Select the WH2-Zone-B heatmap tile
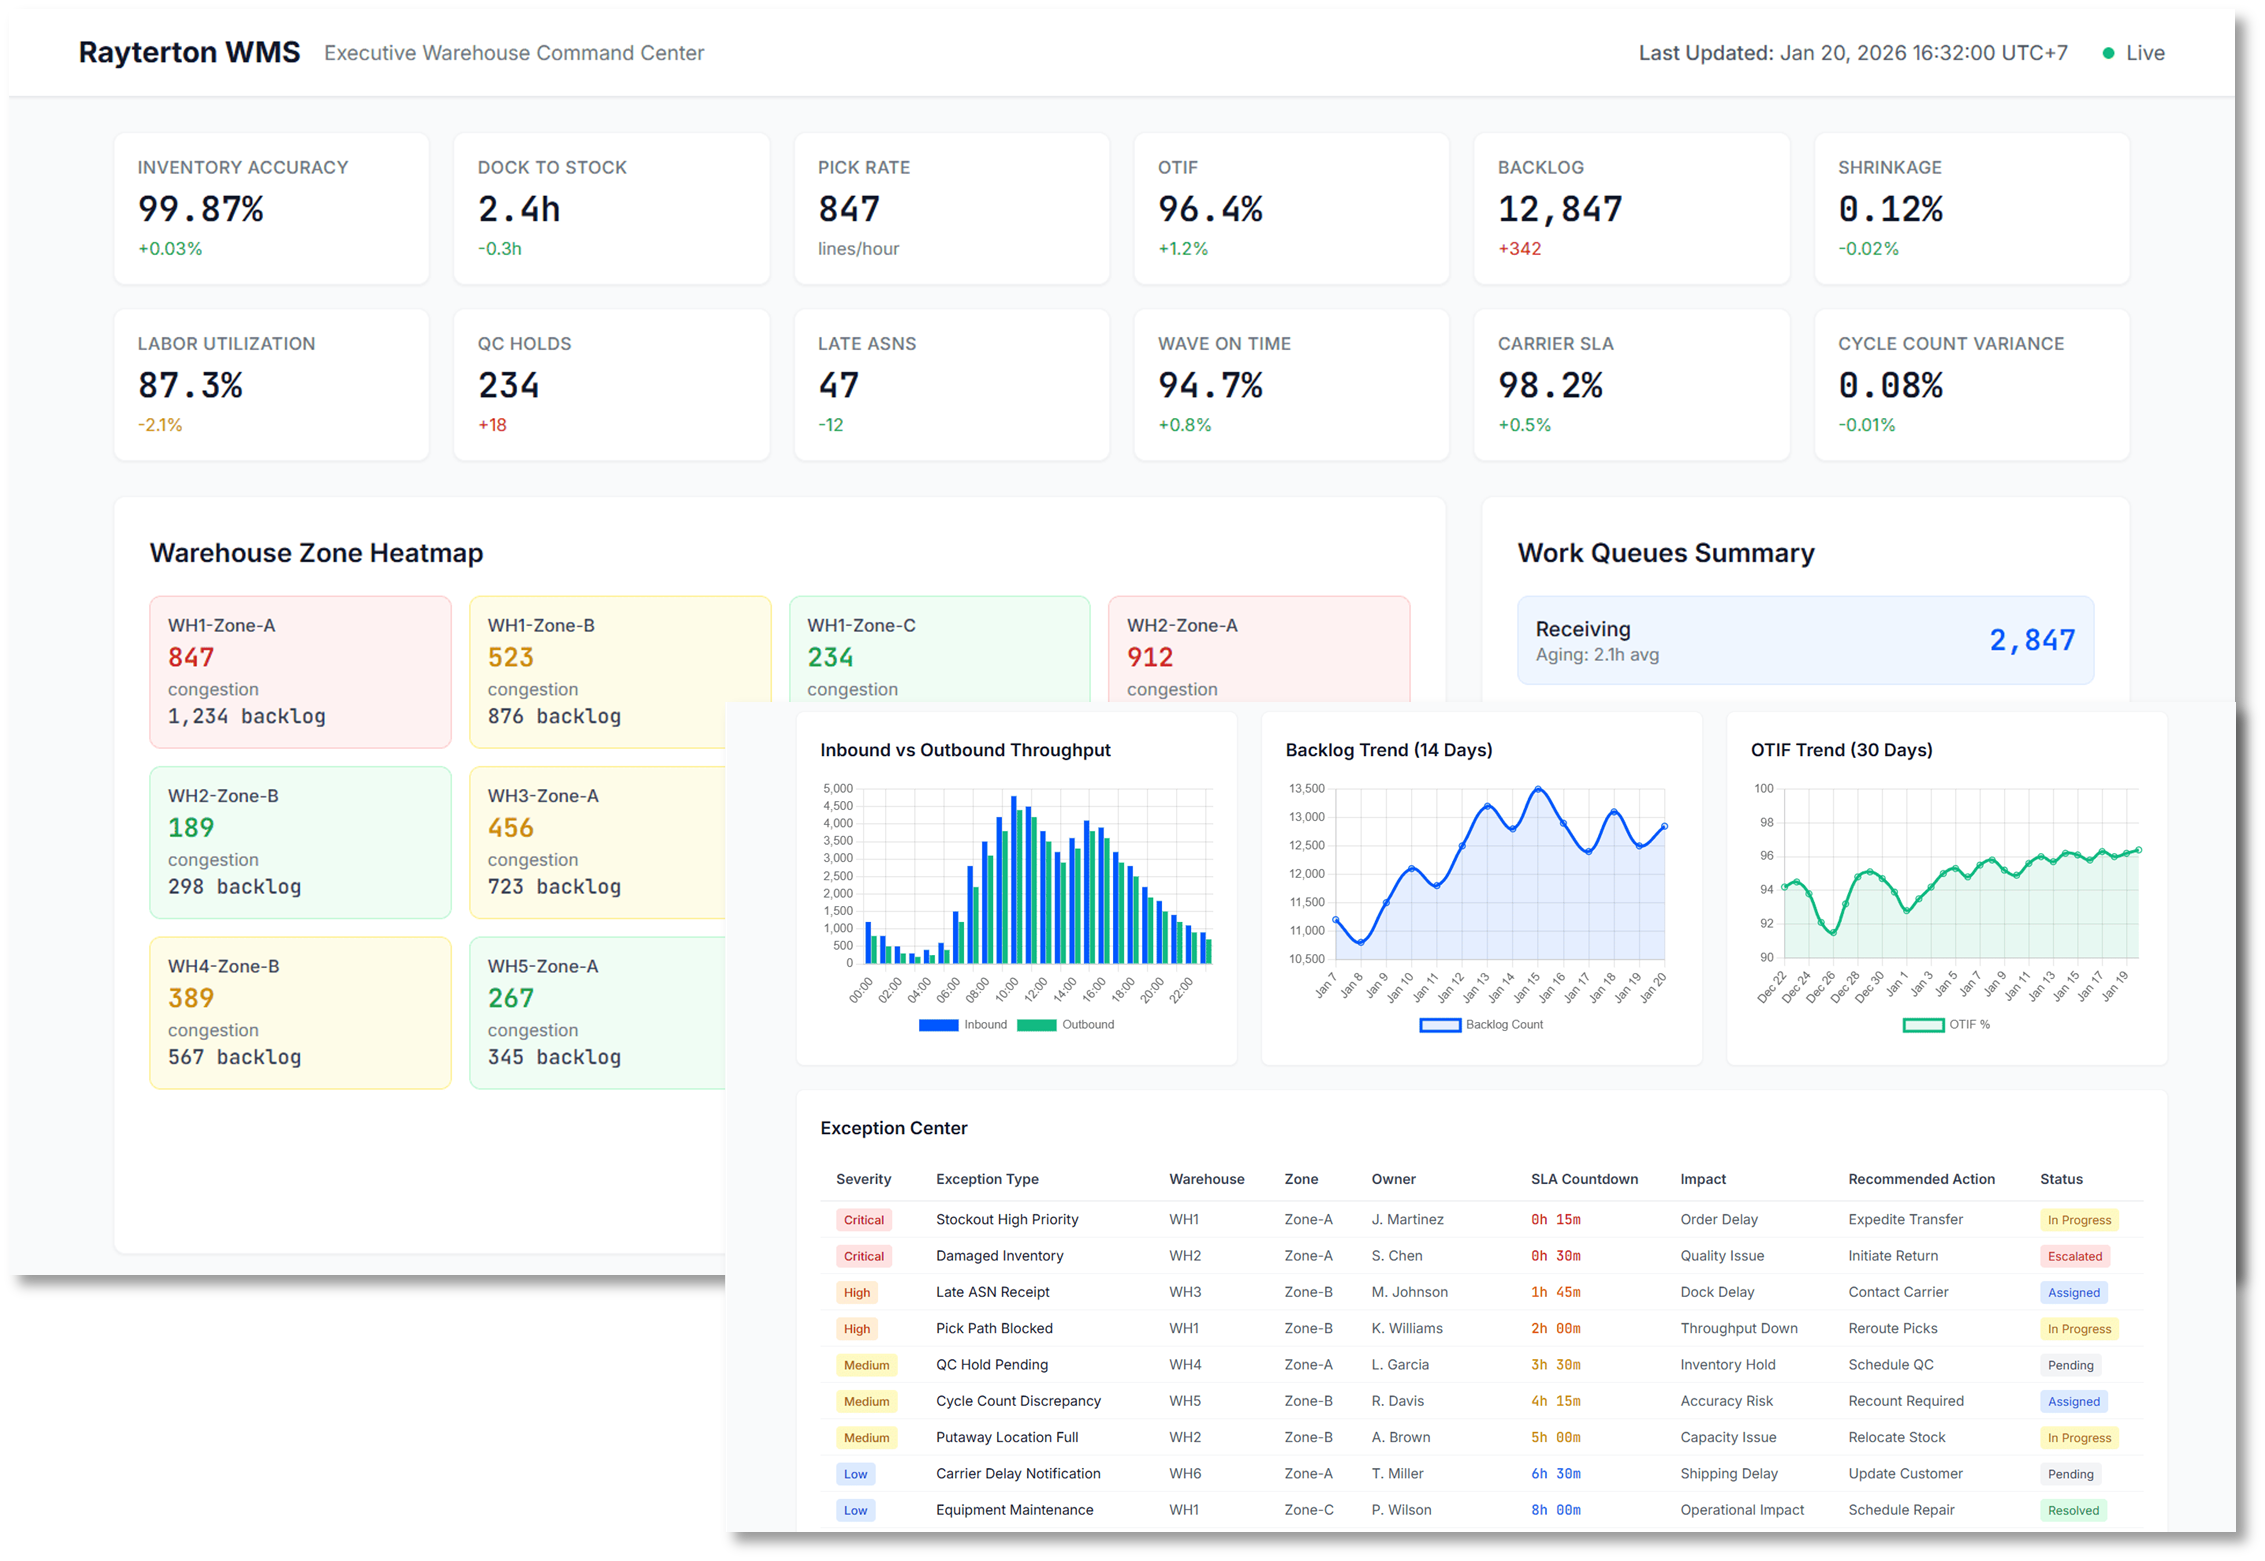The image size is (2265, 1561). pos(300,842)
